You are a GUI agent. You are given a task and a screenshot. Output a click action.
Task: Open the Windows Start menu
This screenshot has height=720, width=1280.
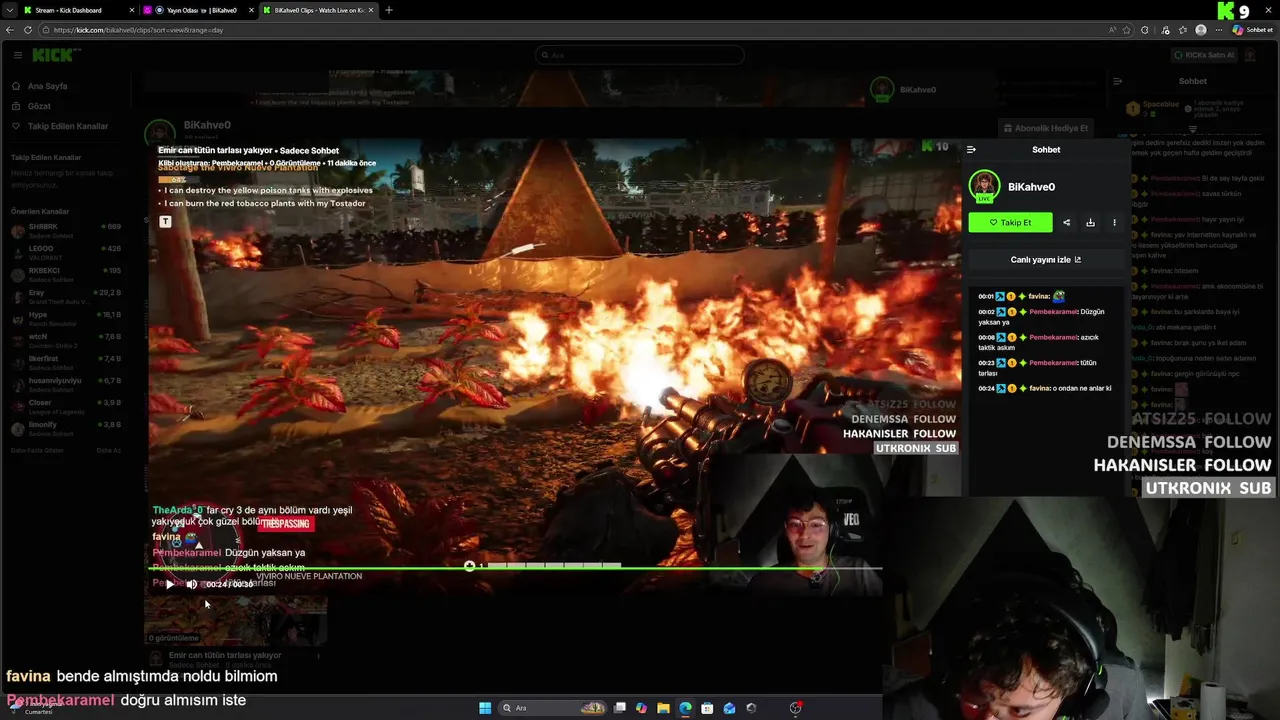pyautogui.click(x=485, y=708)
